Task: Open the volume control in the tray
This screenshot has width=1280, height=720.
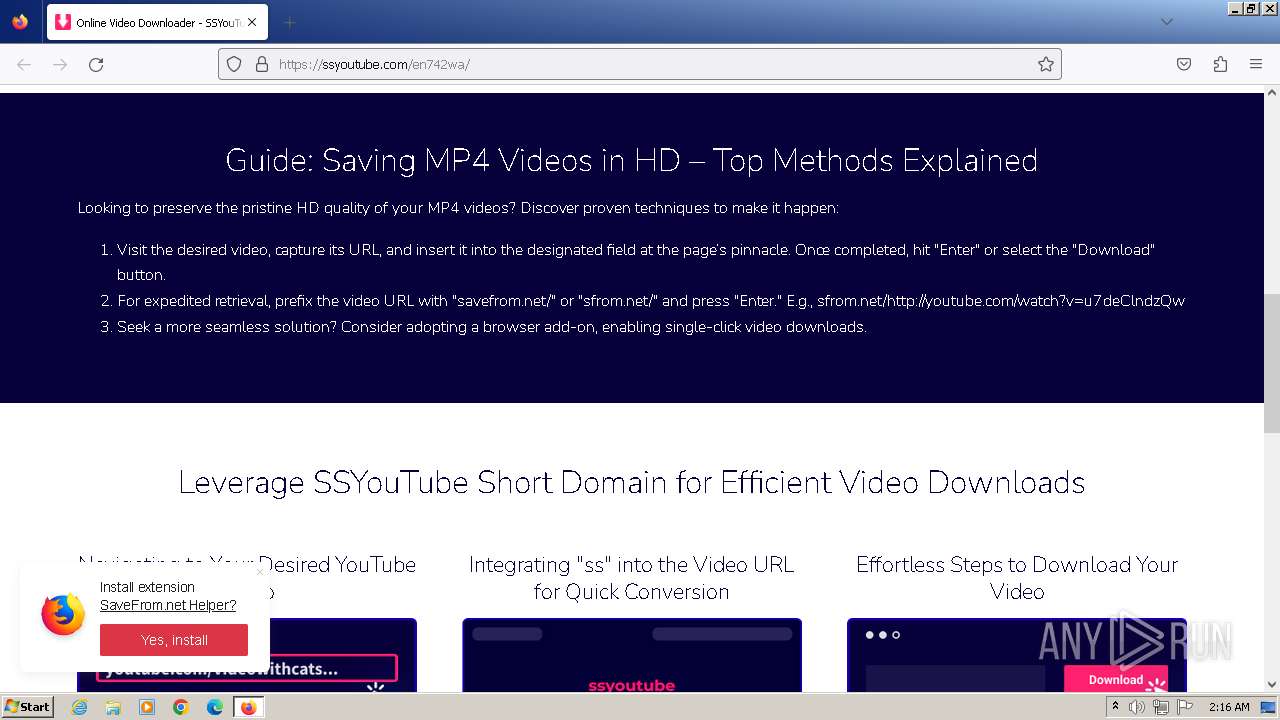Action: (1137, 707)
